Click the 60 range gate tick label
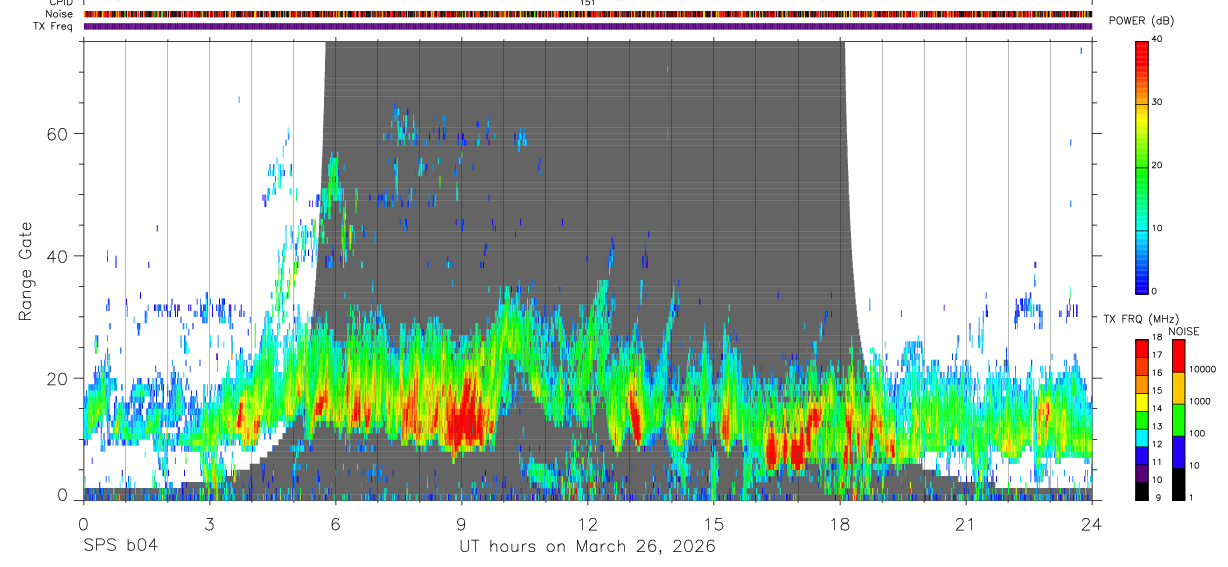Image resolution: width=1228 pixels, height=567 pixels. pos(60,133)
